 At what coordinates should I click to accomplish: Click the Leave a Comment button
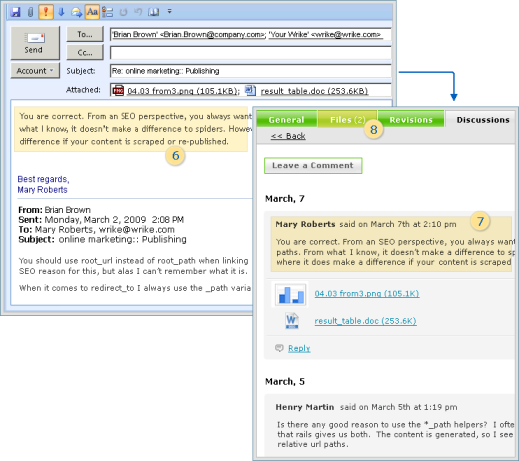click(x=313, y=165)
